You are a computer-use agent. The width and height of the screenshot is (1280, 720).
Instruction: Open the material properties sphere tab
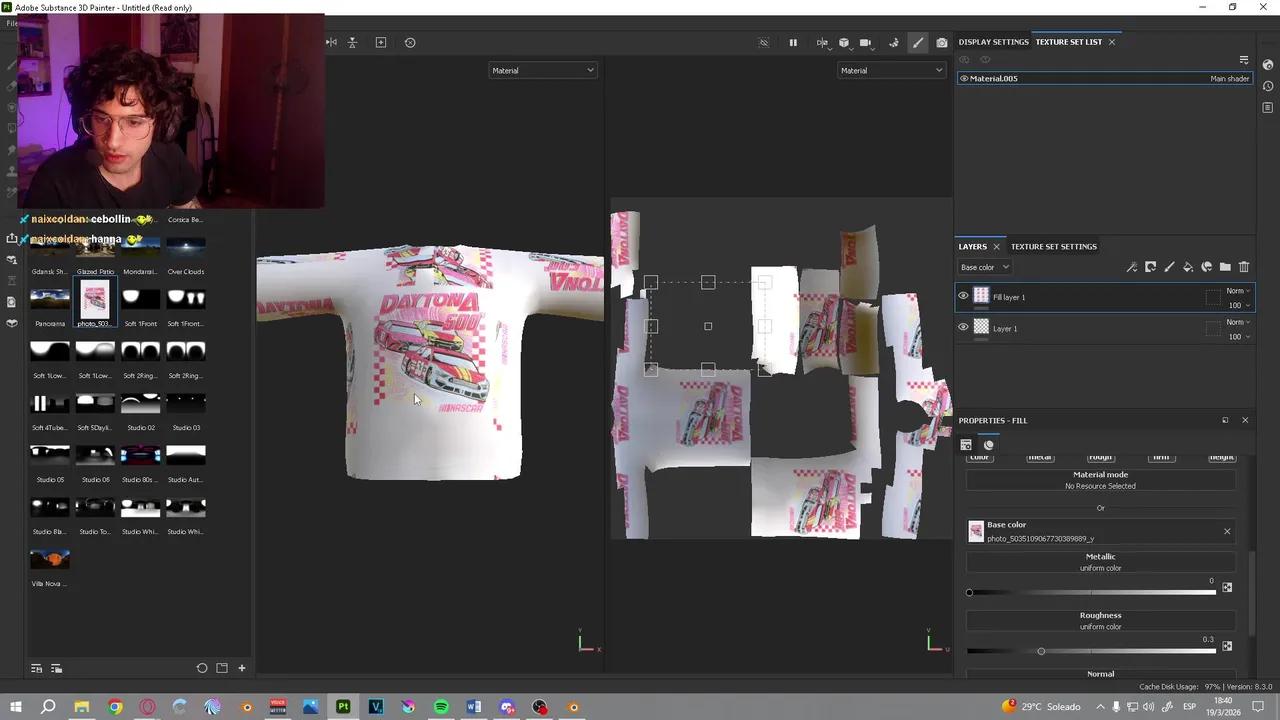tap(989, 445)
